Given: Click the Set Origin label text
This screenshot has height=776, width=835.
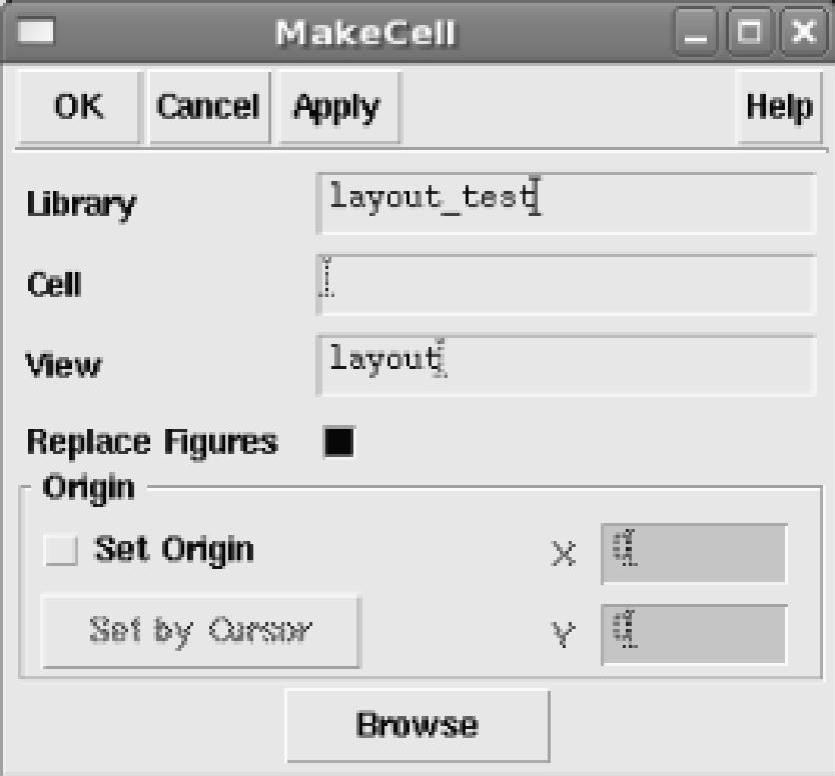Looking at the screenshot, I should pos(174,550).
